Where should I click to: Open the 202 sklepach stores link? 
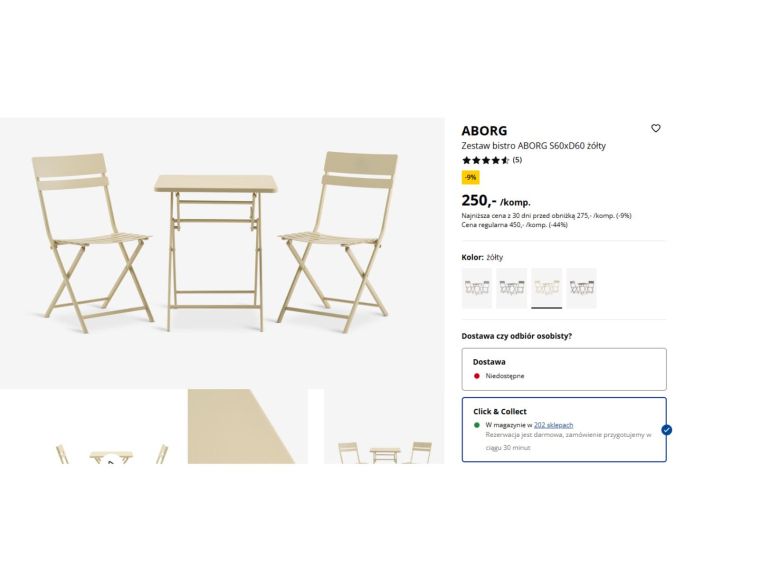coord(554,425)
